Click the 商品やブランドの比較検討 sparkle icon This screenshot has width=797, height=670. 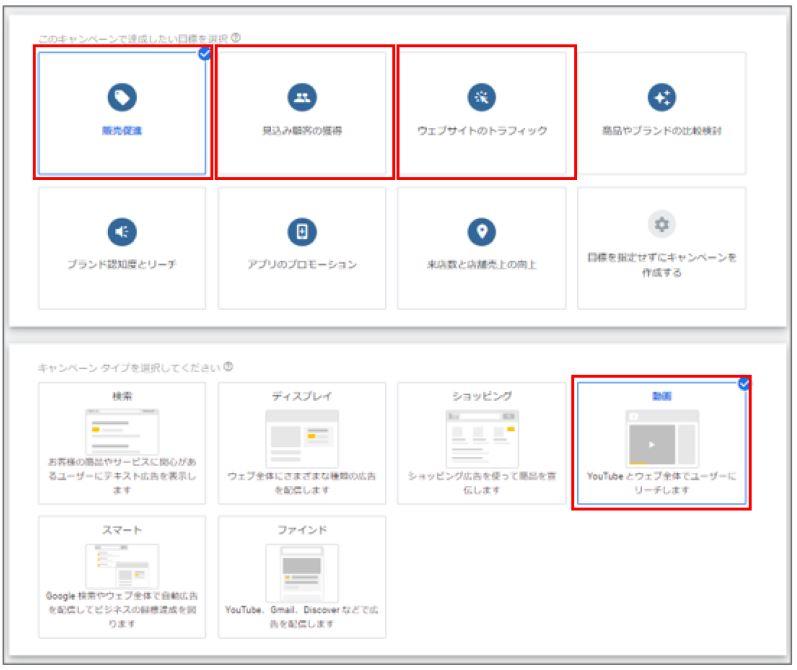(661, 95)
